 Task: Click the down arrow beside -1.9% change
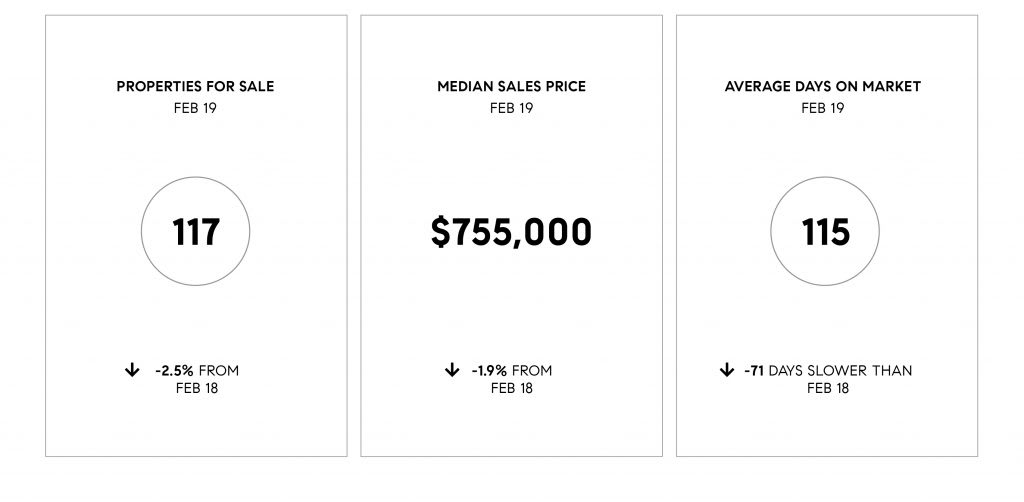(451, 371)
